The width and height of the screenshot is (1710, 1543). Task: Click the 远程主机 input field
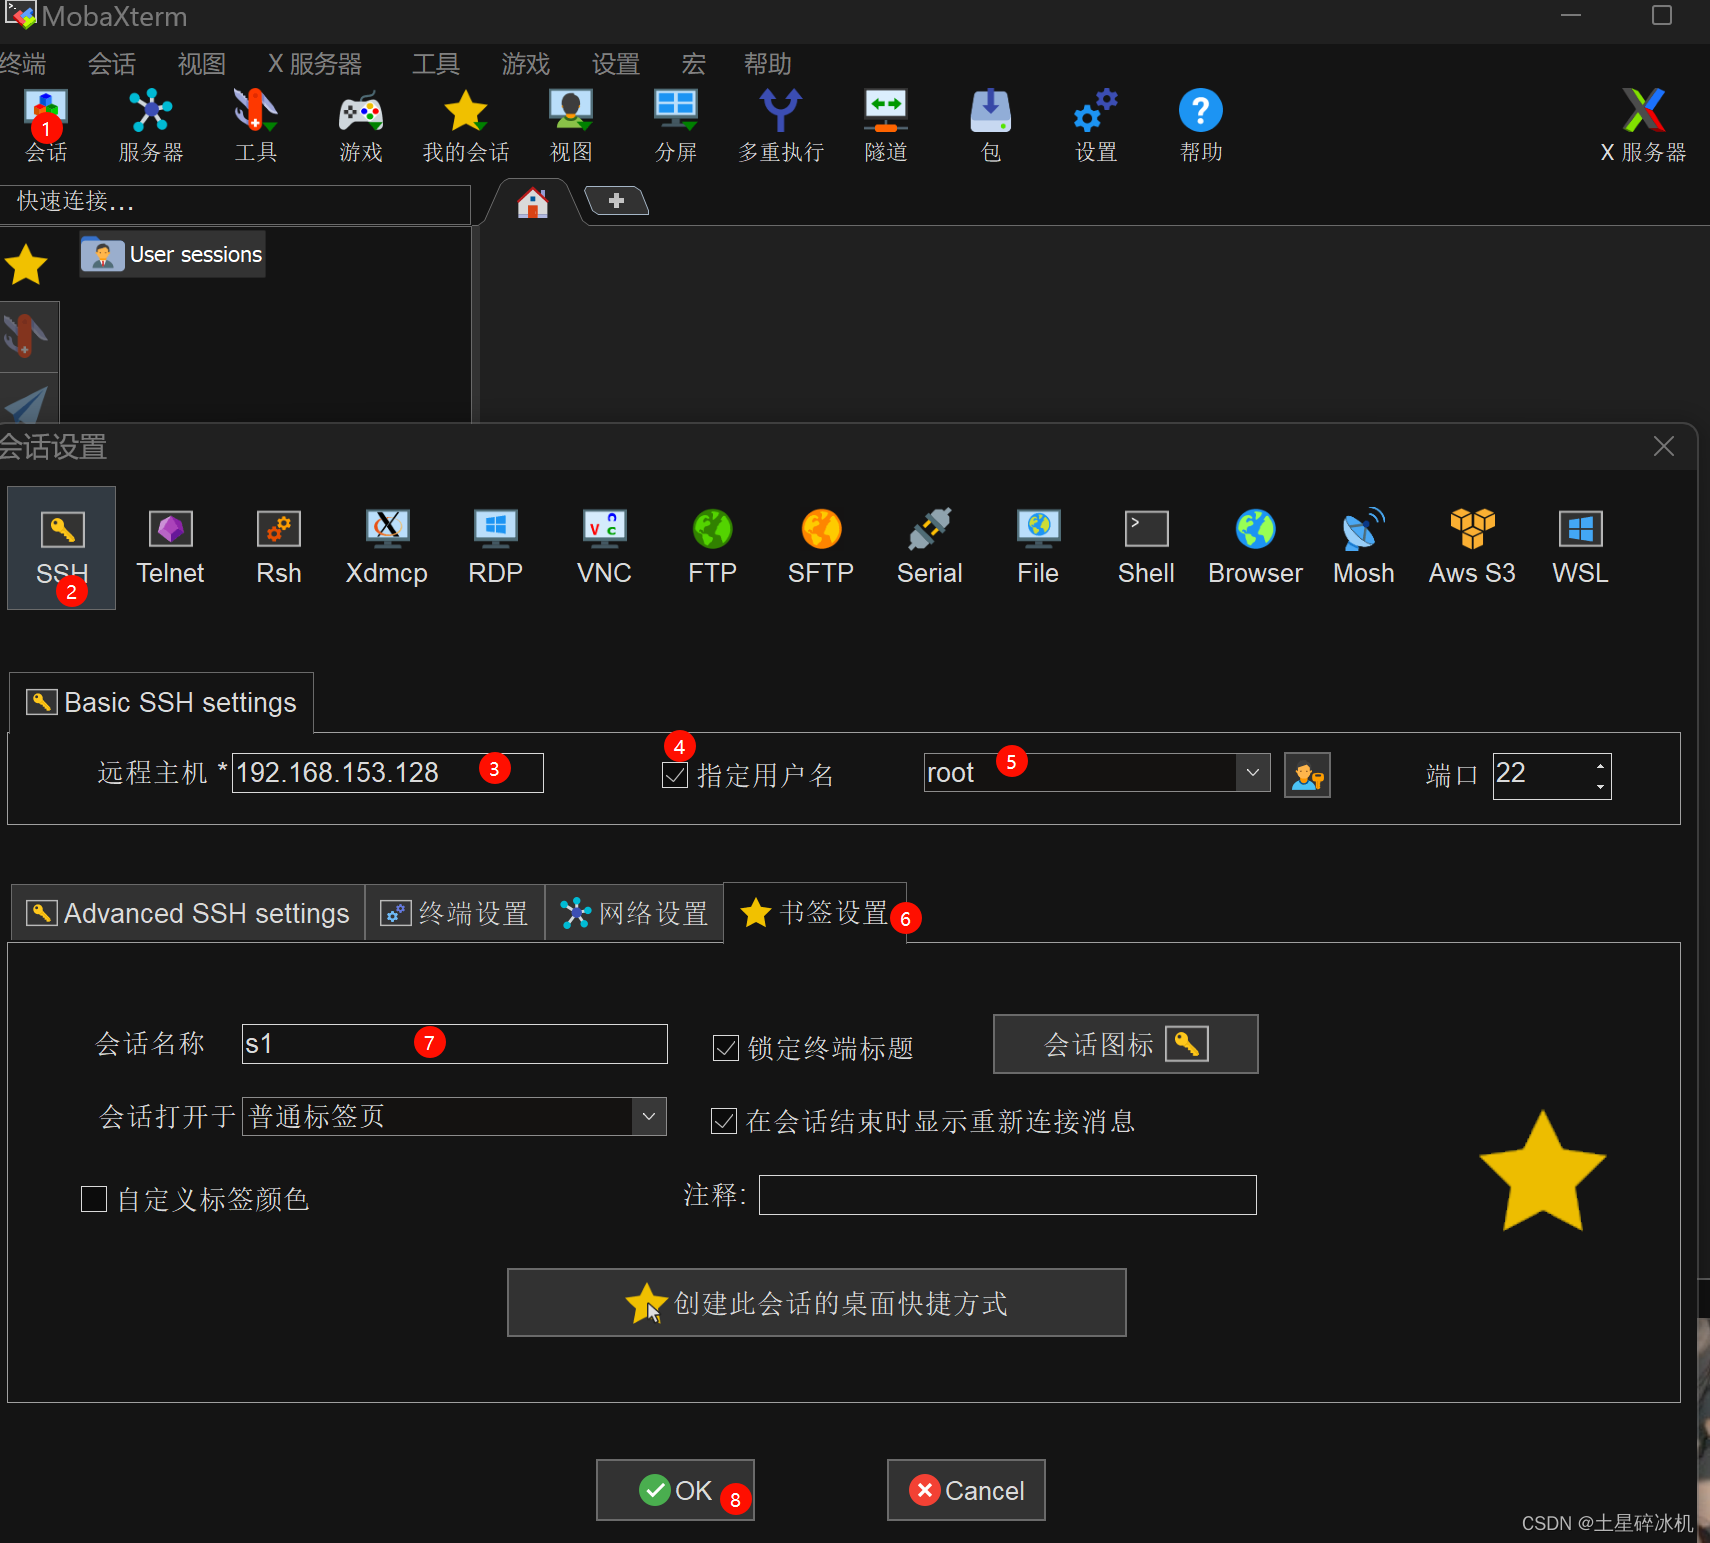tap(388, 773)
